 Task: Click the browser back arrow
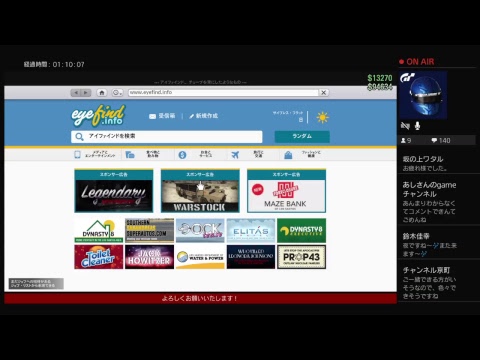pyautogui.click(x=76, y=92)
